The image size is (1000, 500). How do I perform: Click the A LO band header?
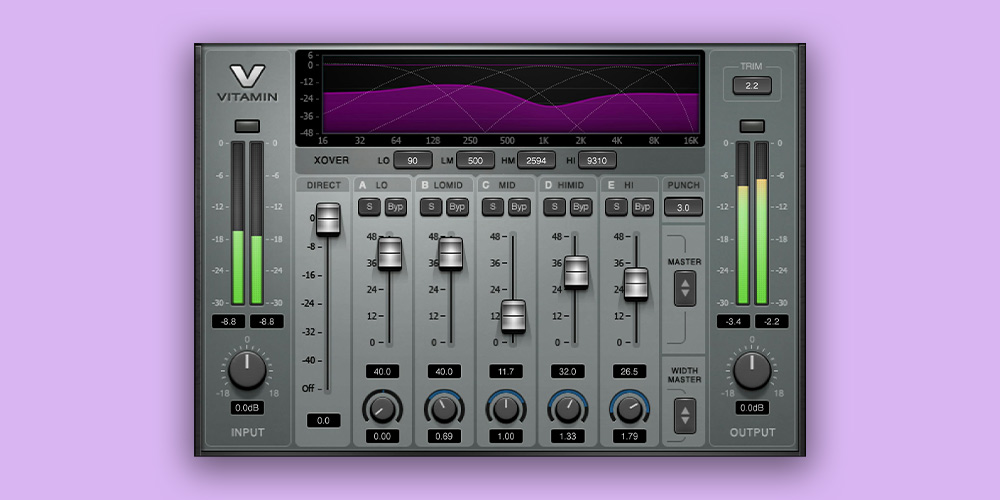tap(381, 185)
